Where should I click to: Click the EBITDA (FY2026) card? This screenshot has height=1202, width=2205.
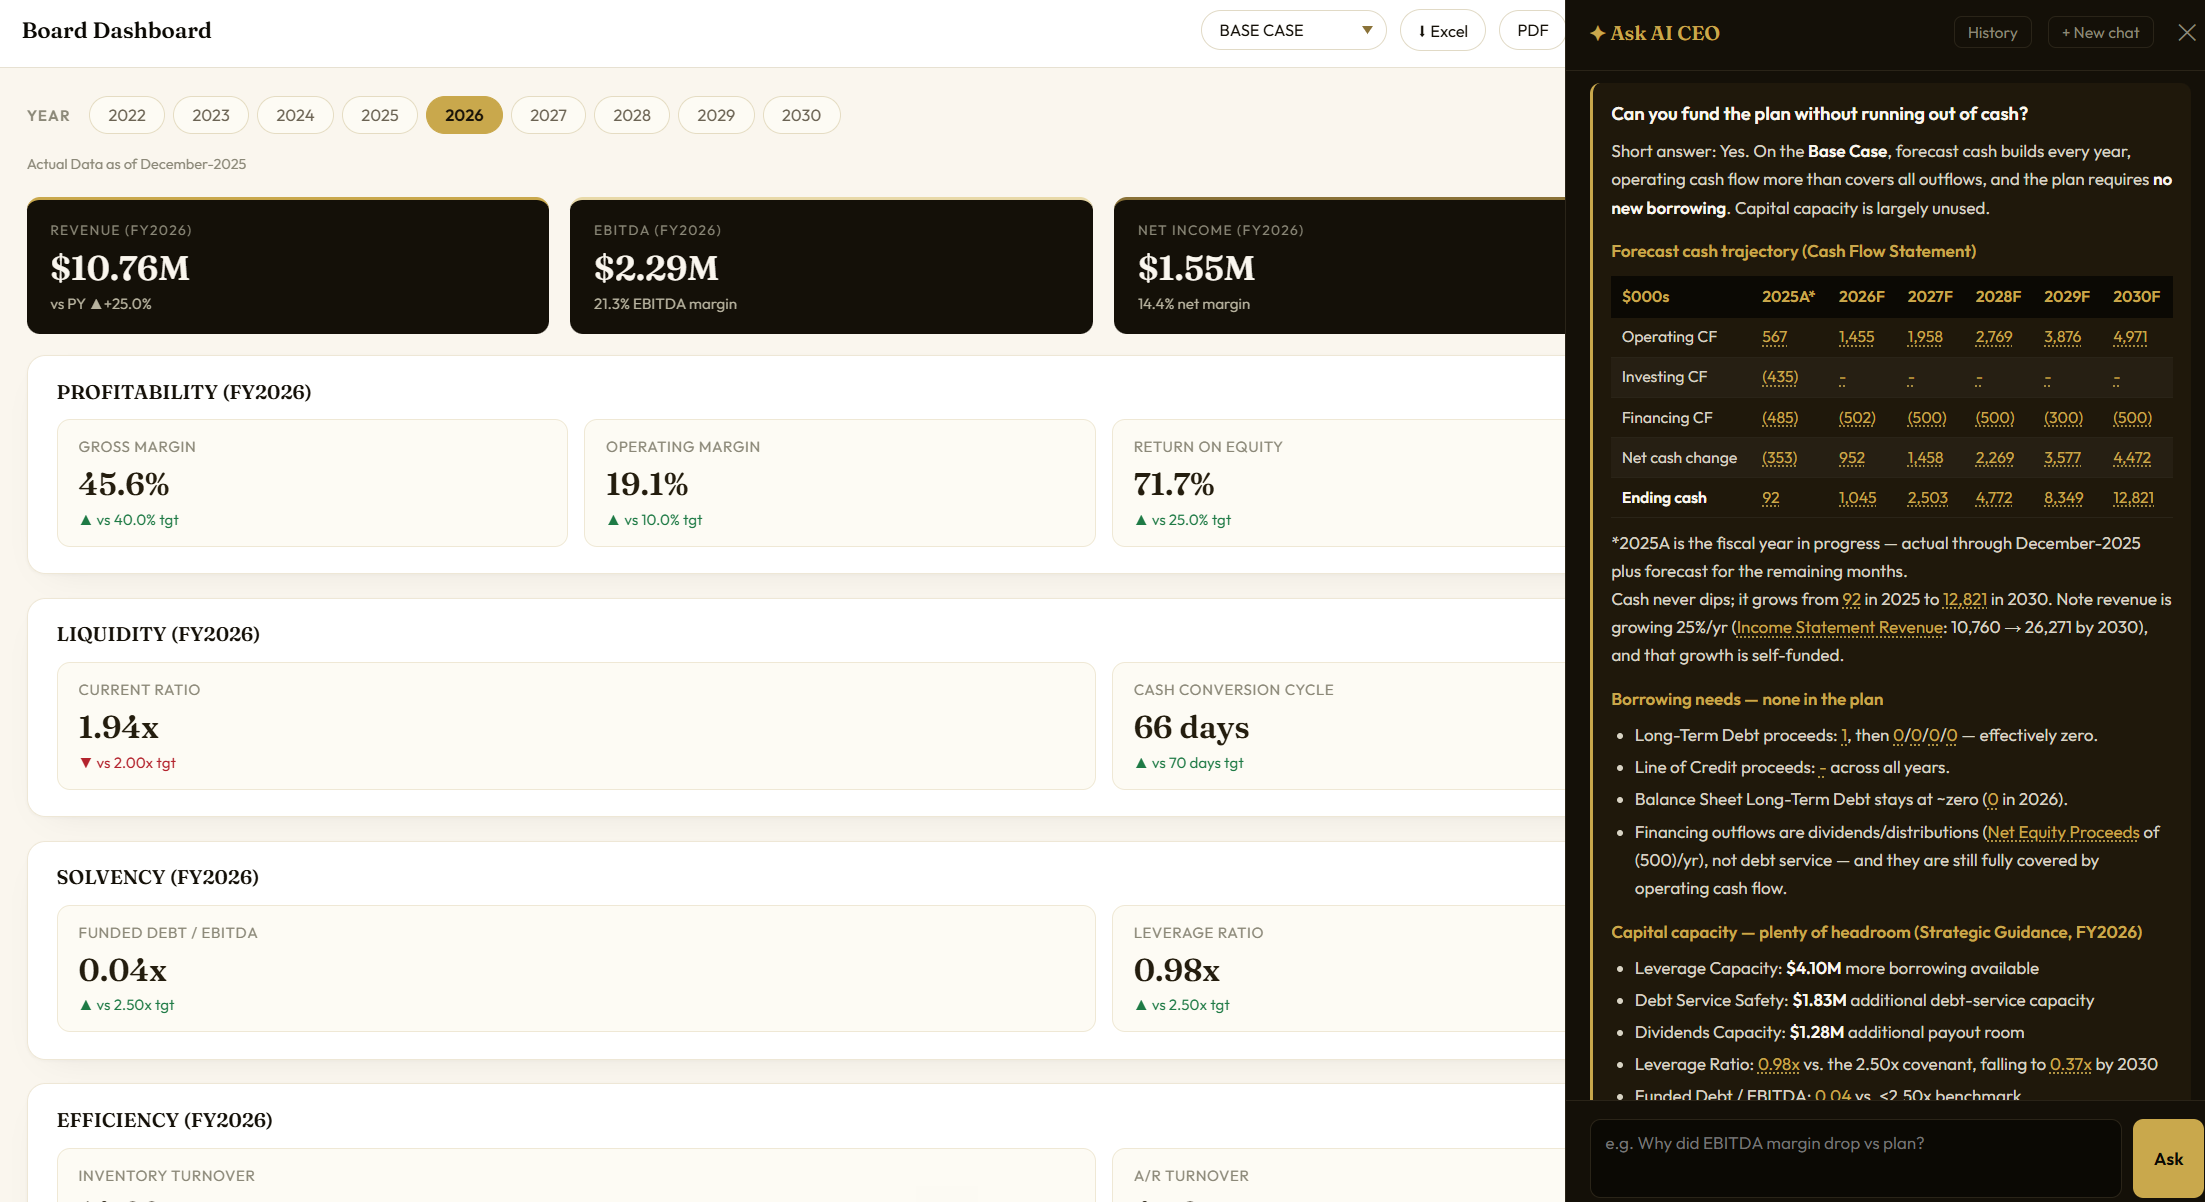(x=831, y=266)
